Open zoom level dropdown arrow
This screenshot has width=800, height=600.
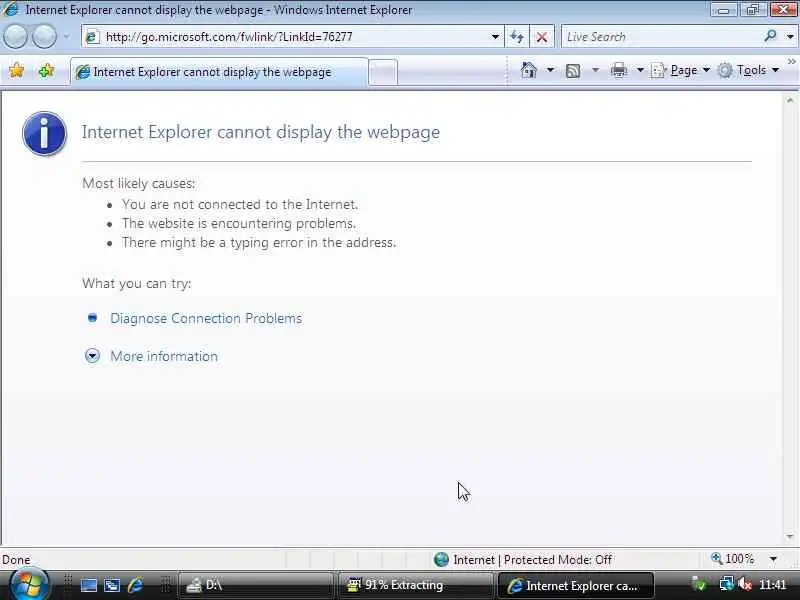pos(773,559)
